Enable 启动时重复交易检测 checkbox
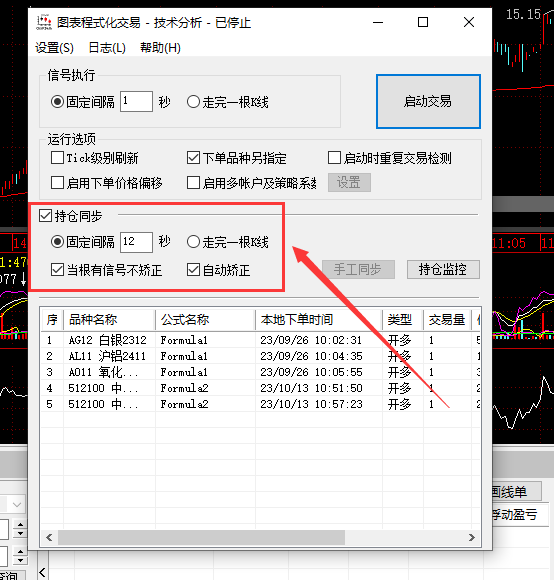Viewport: 554px width, 580px height. coord(334,158)
